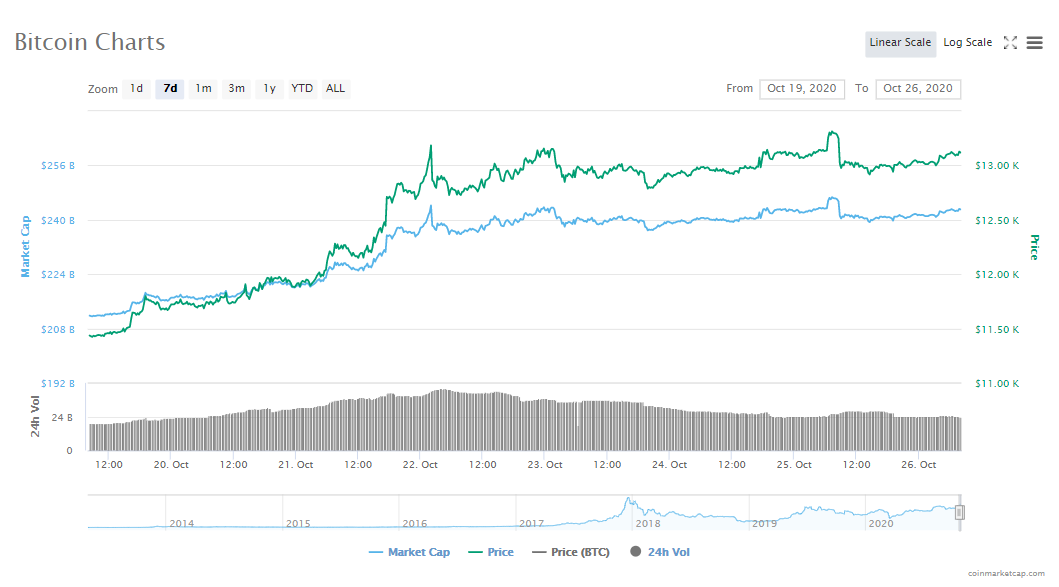The height and width of the screenshot is (587, 1059).
Task: Toggle fullscreen chart view
Action: click(1010, 43)
